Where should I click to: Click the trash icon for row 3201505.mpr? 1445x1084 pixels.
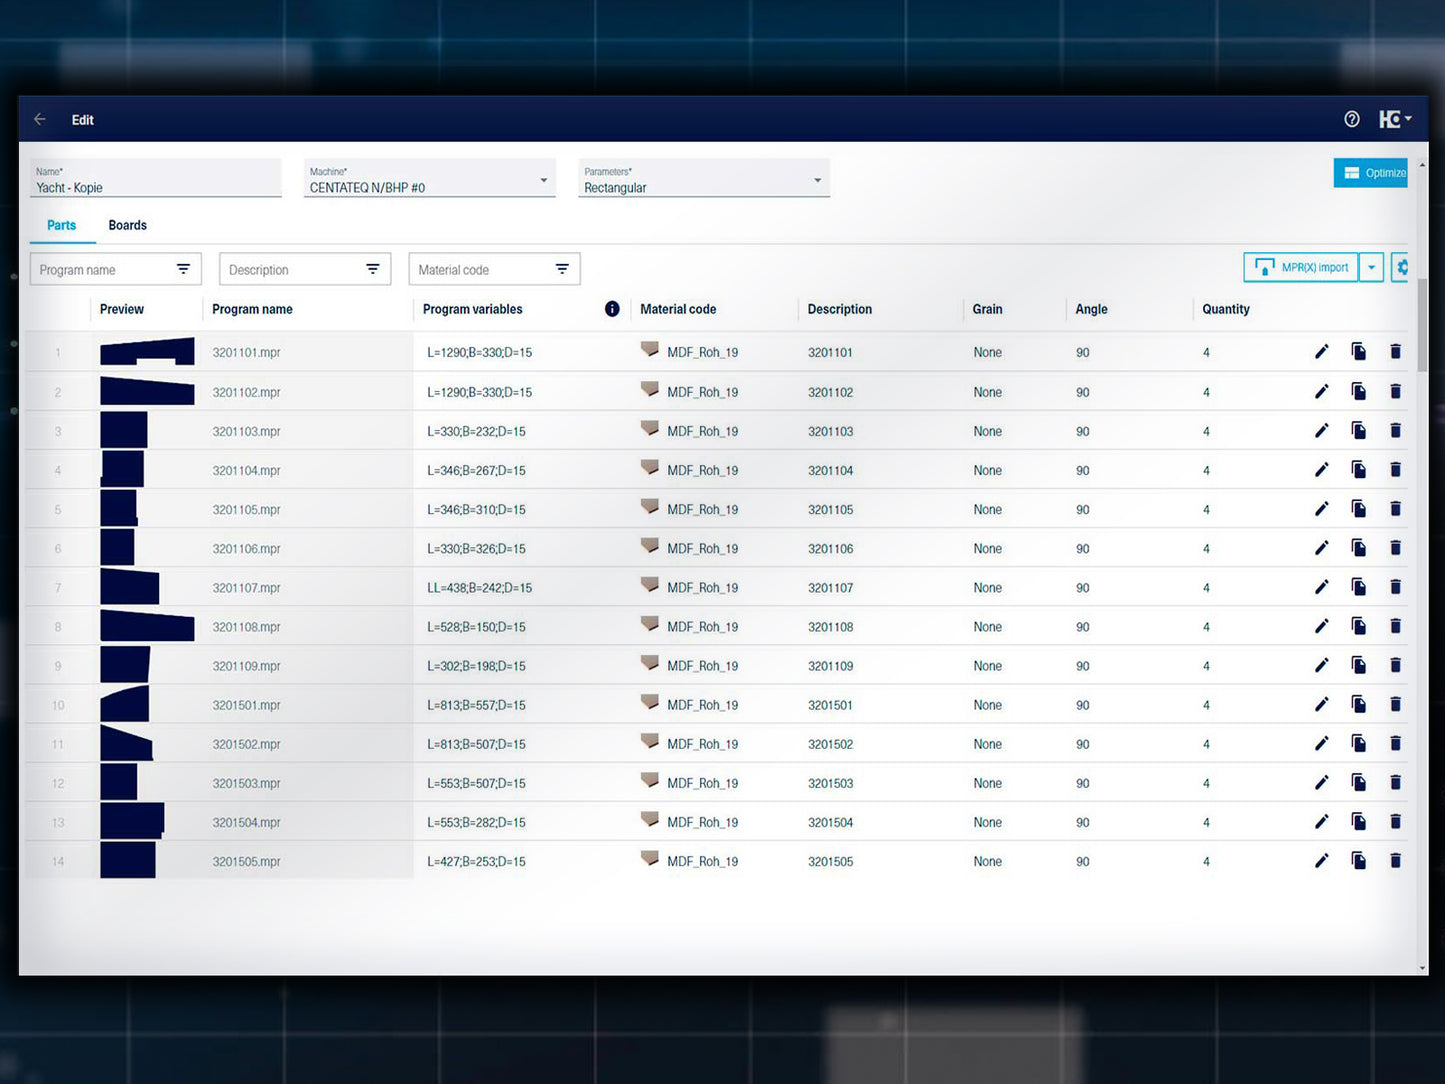[x=1395, y=861]
